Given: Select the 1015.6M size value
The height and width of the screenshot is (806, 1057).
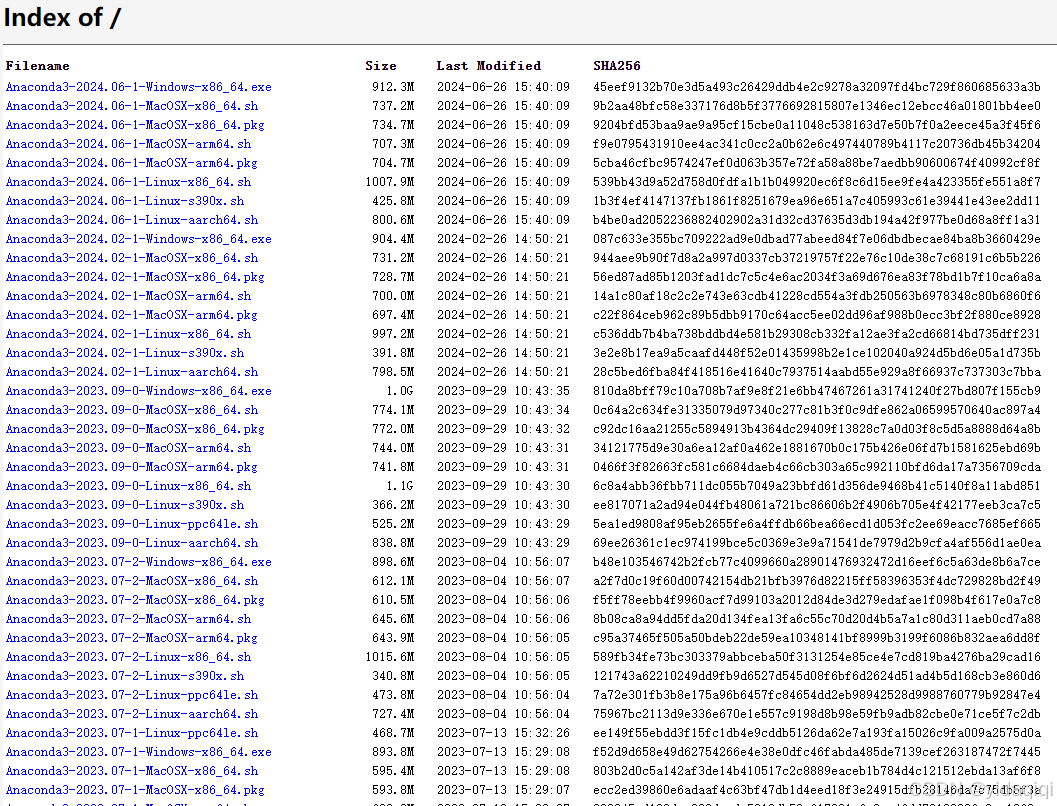Looking at the screenshot, I should tap(390, 656).
